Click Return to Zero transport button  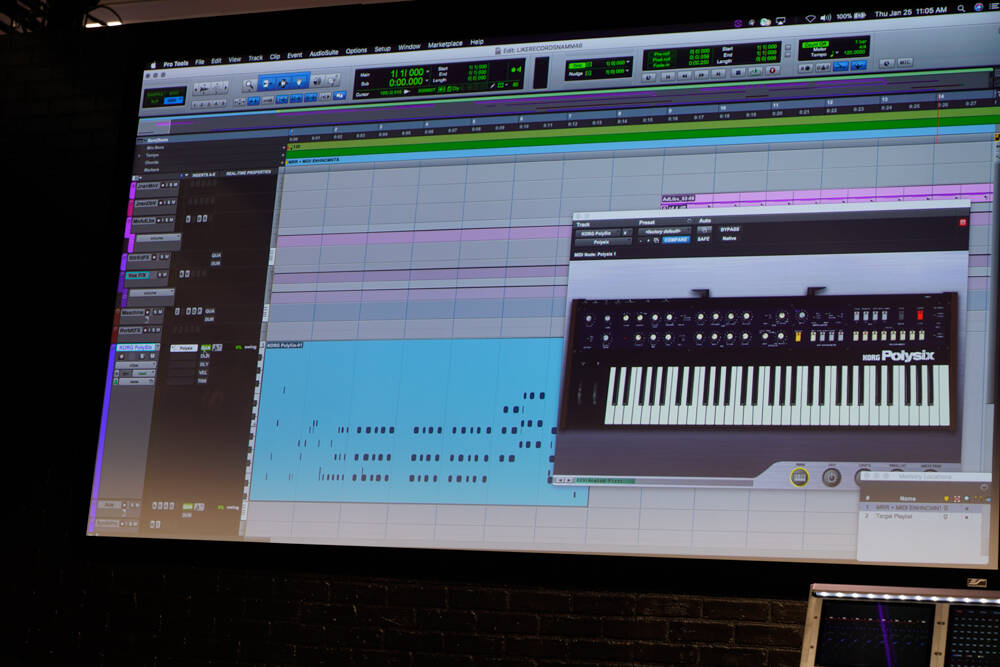coord(667,77)
